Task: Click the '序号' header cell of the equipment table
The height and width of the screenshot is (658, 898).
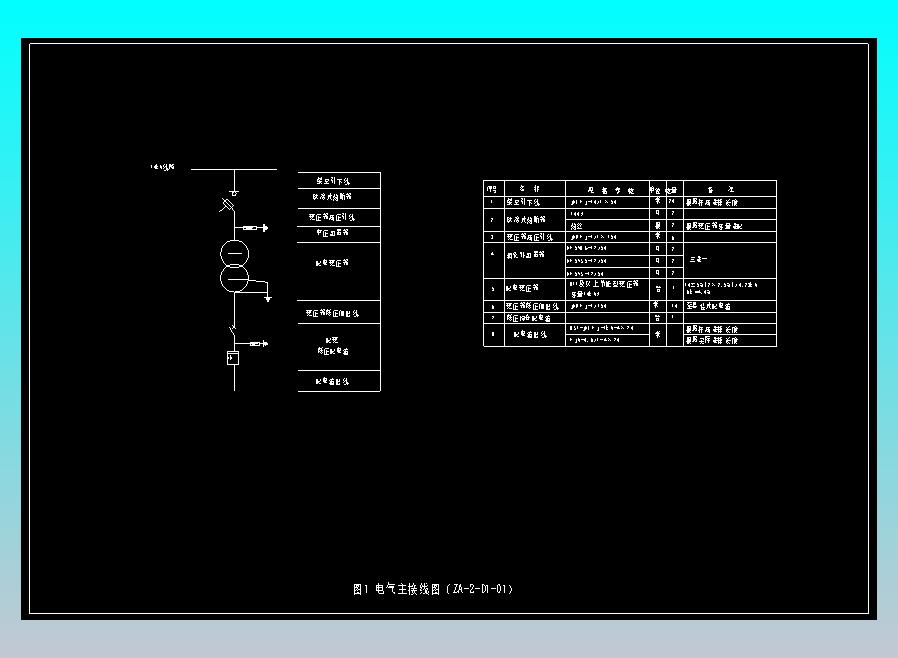Action: [492, 188]
